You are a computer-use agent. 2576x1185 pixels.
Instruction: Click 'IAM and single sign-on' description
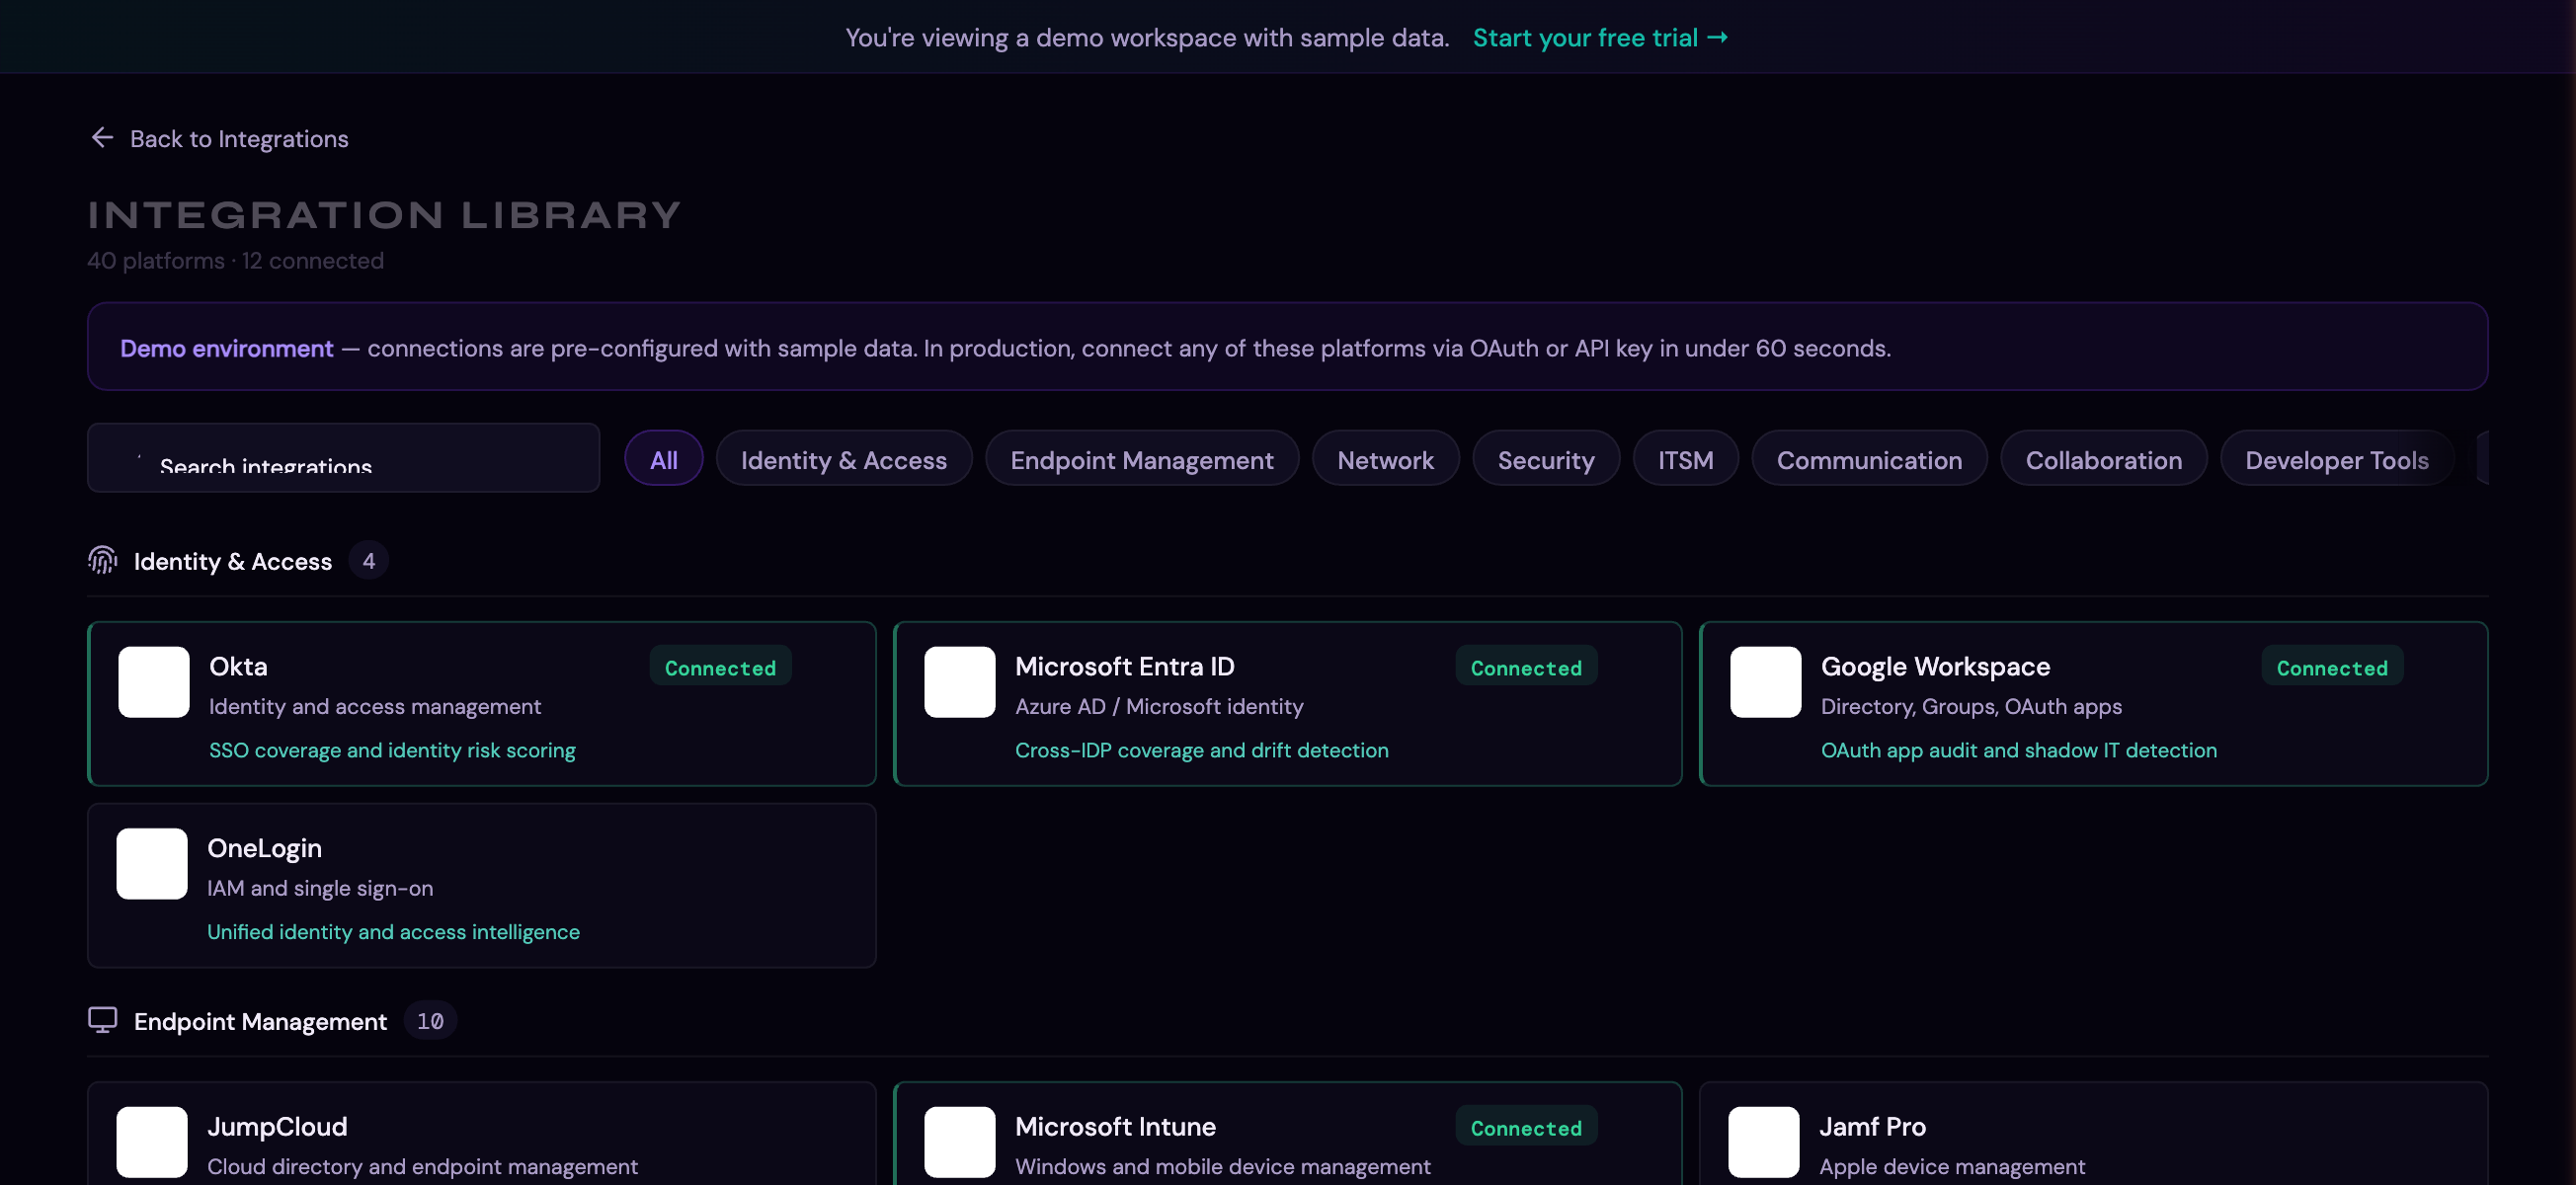[319, 888]
